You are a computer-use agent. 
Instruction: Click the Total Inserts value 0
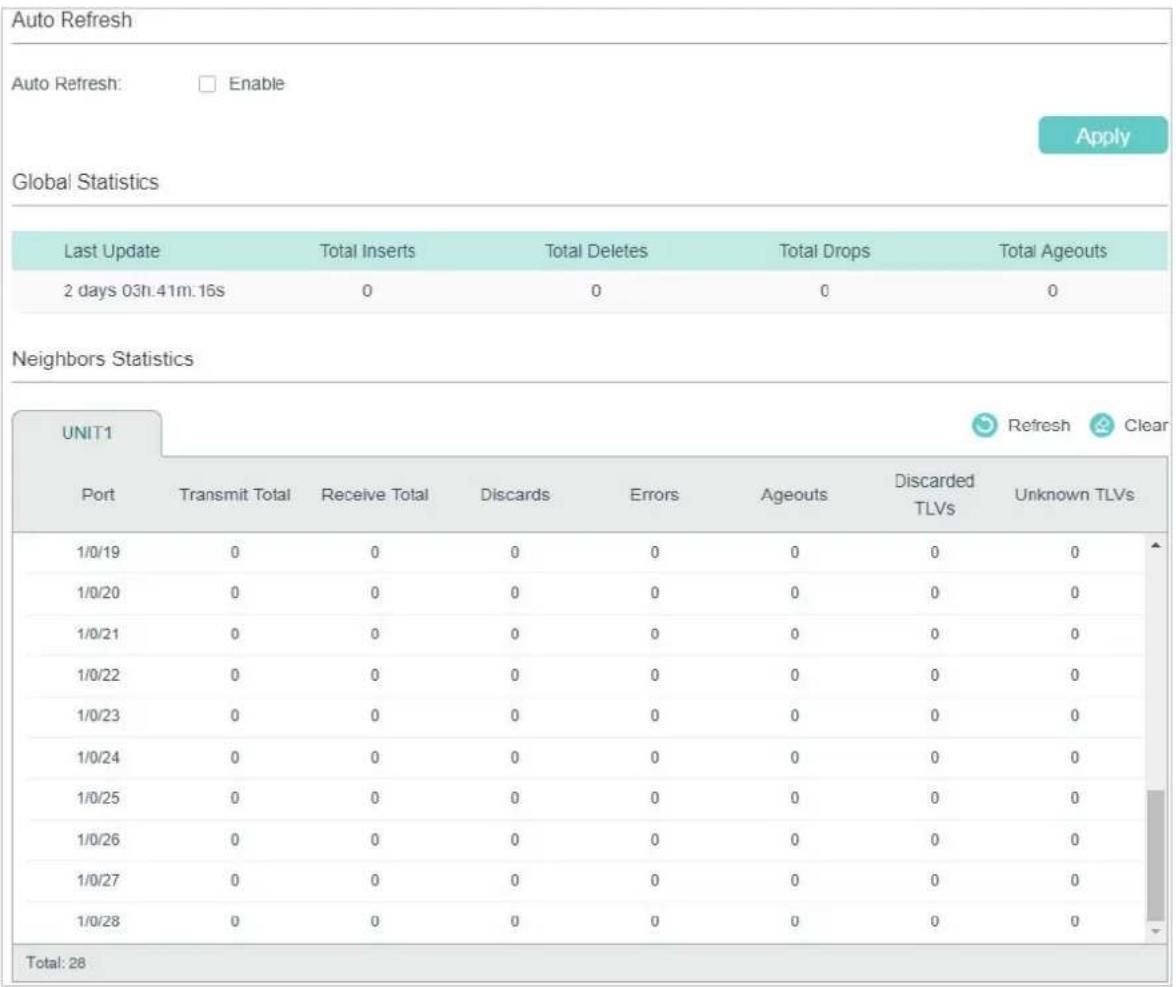(x=367, y=291)
